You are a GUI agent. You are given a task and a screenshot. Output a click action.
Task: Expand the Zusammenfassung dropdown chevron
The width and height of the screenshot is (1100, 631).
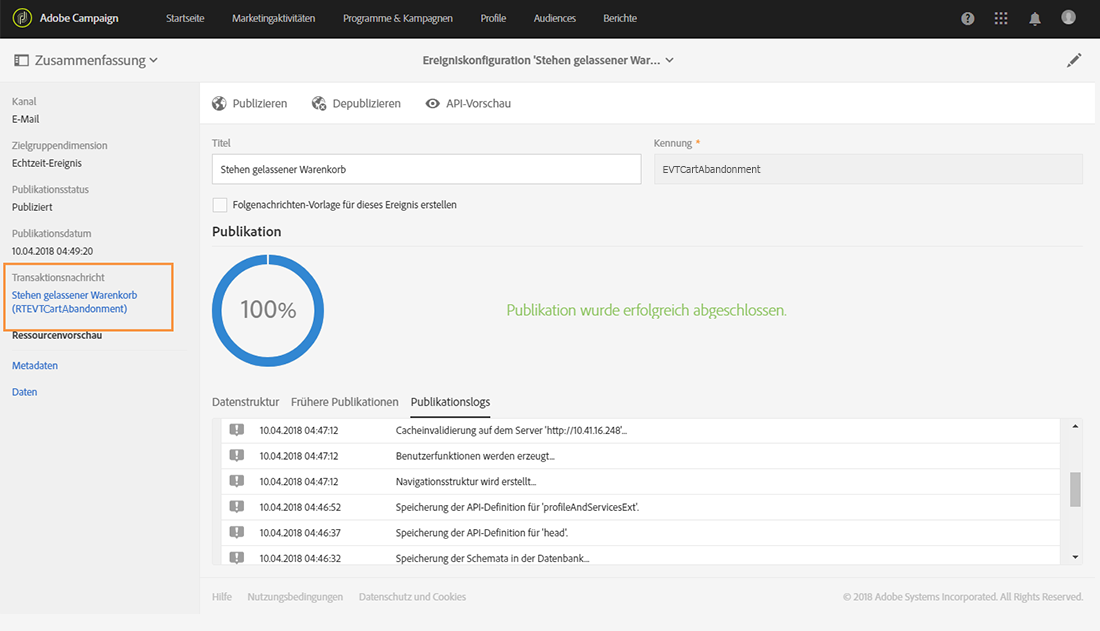coord(154,60)
